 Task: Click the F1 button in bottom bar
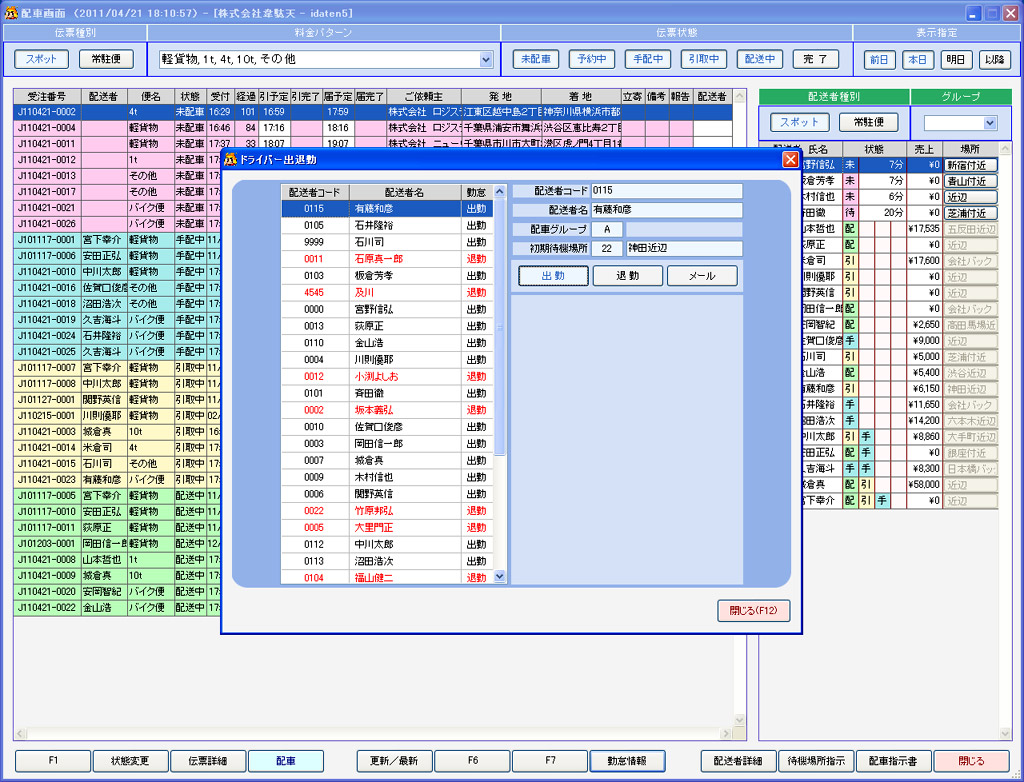53,761
